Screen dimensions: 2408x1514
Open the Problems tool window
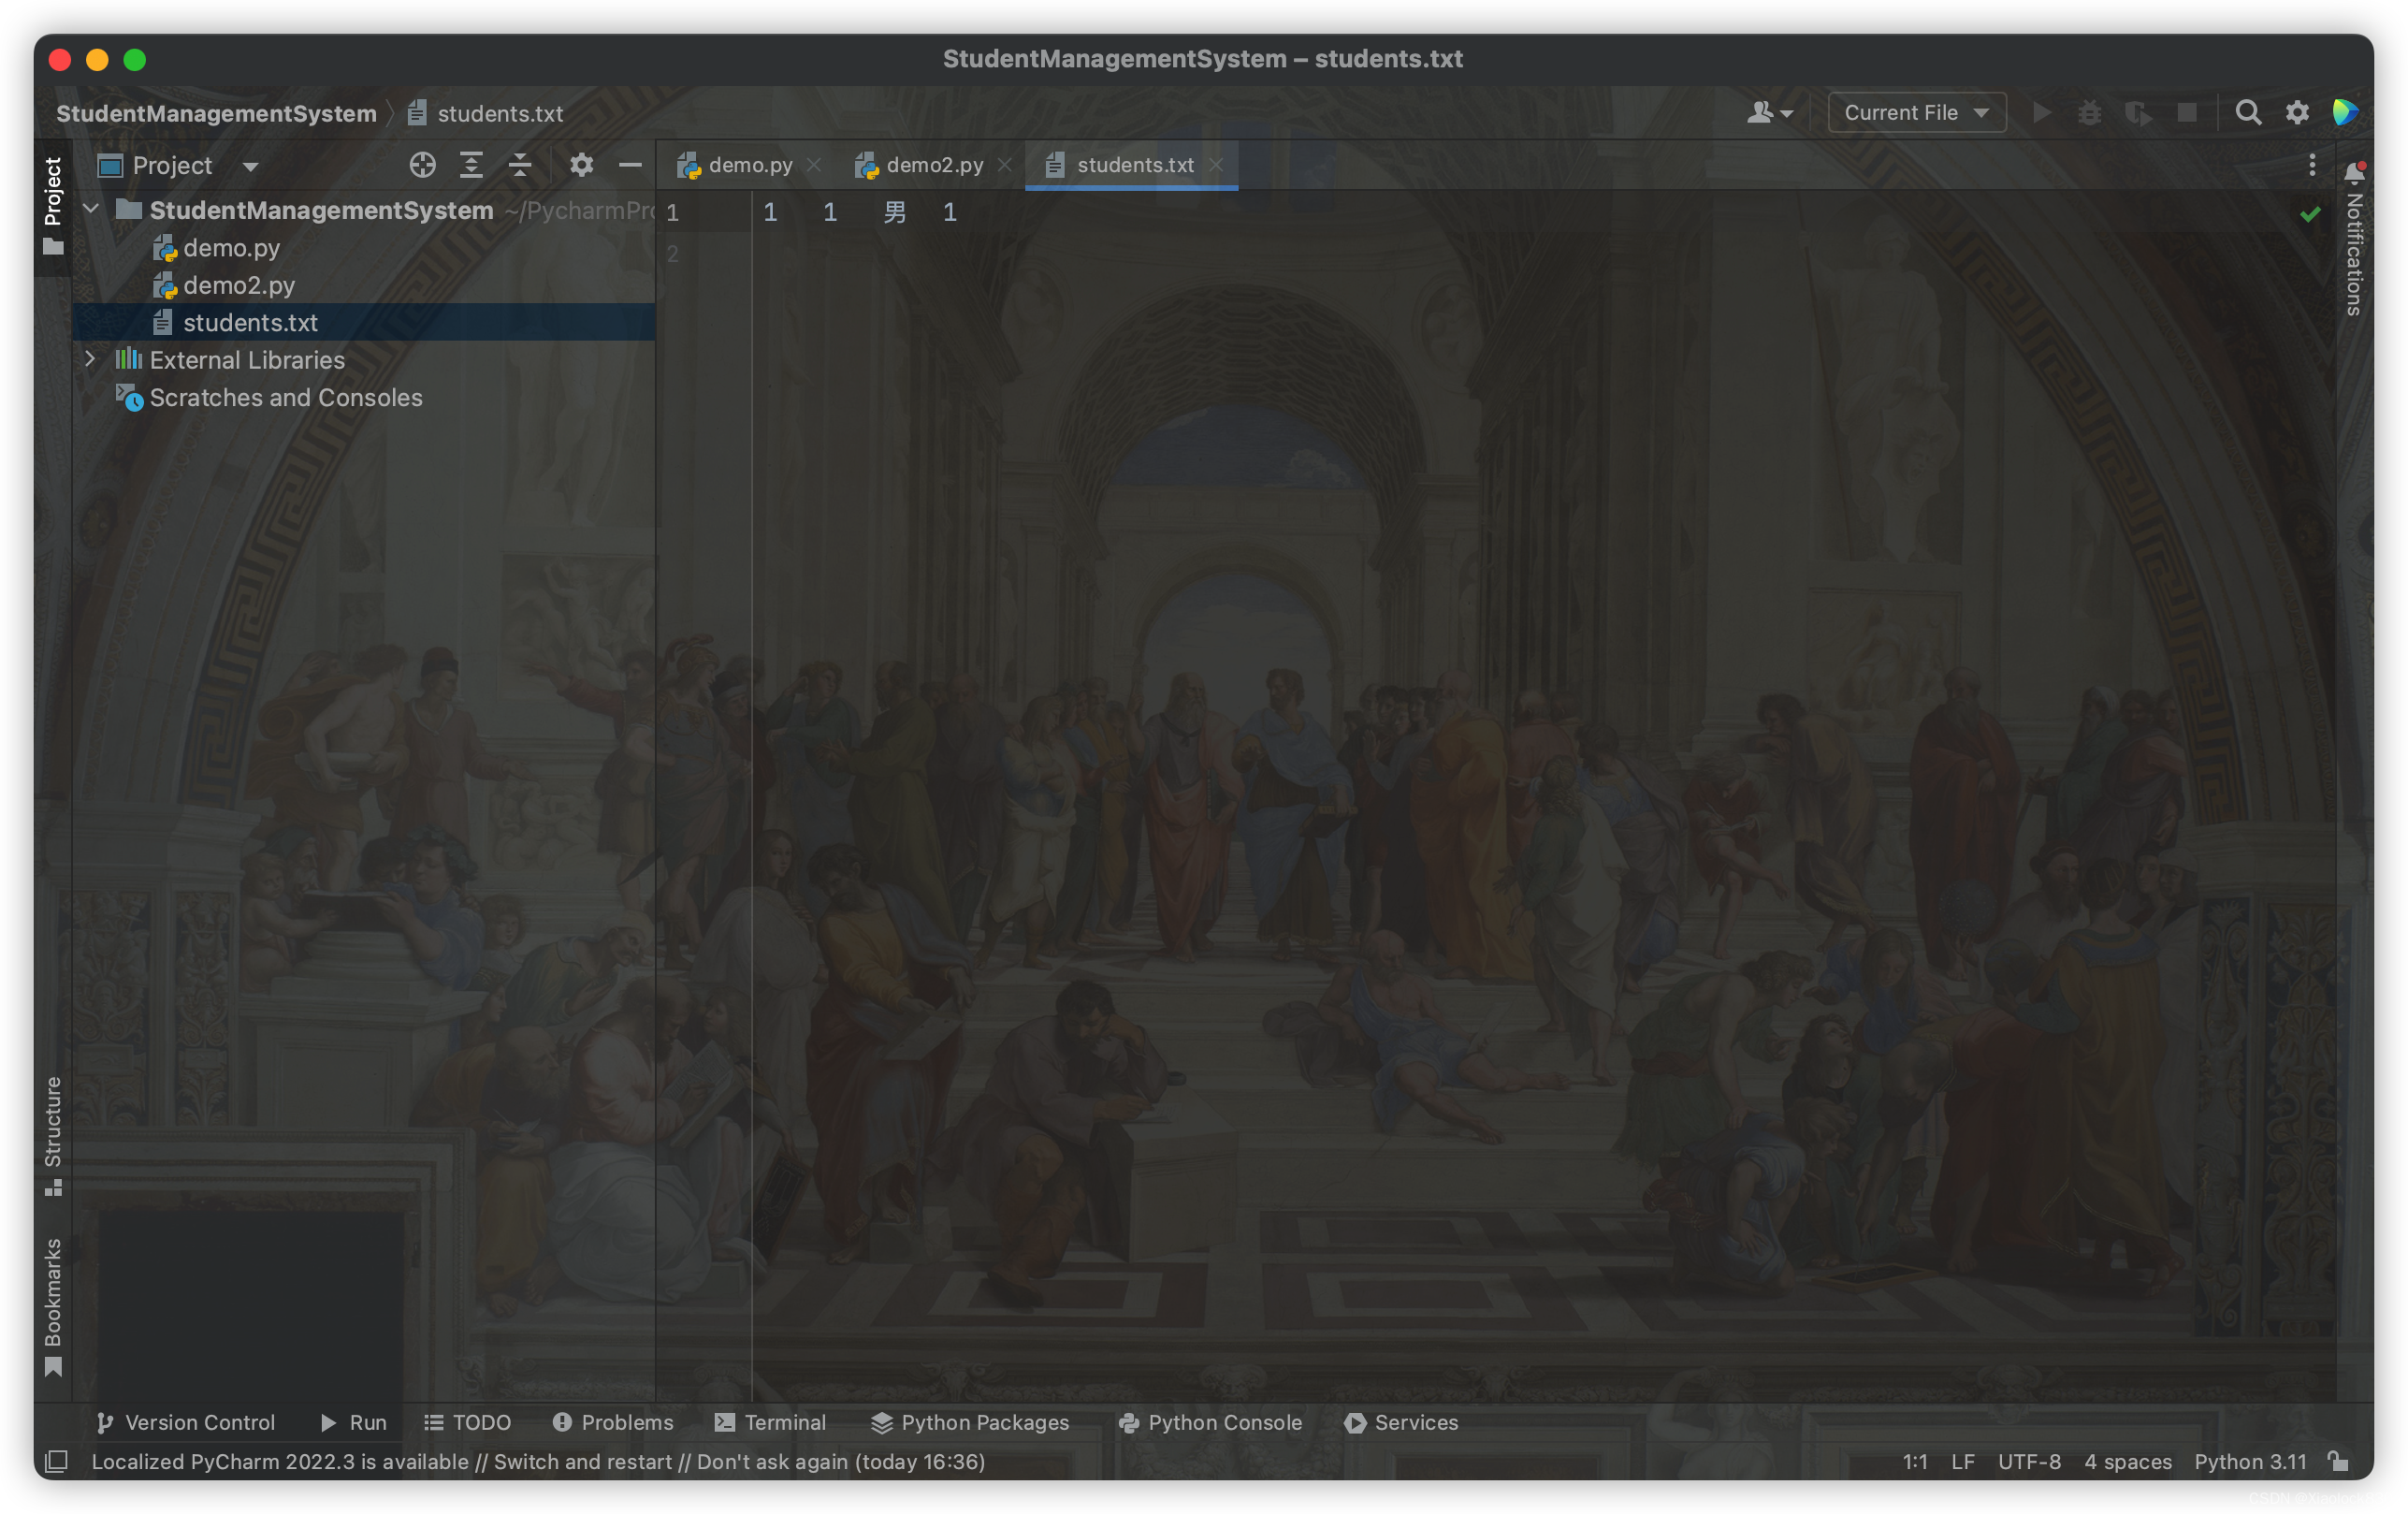613,1422
